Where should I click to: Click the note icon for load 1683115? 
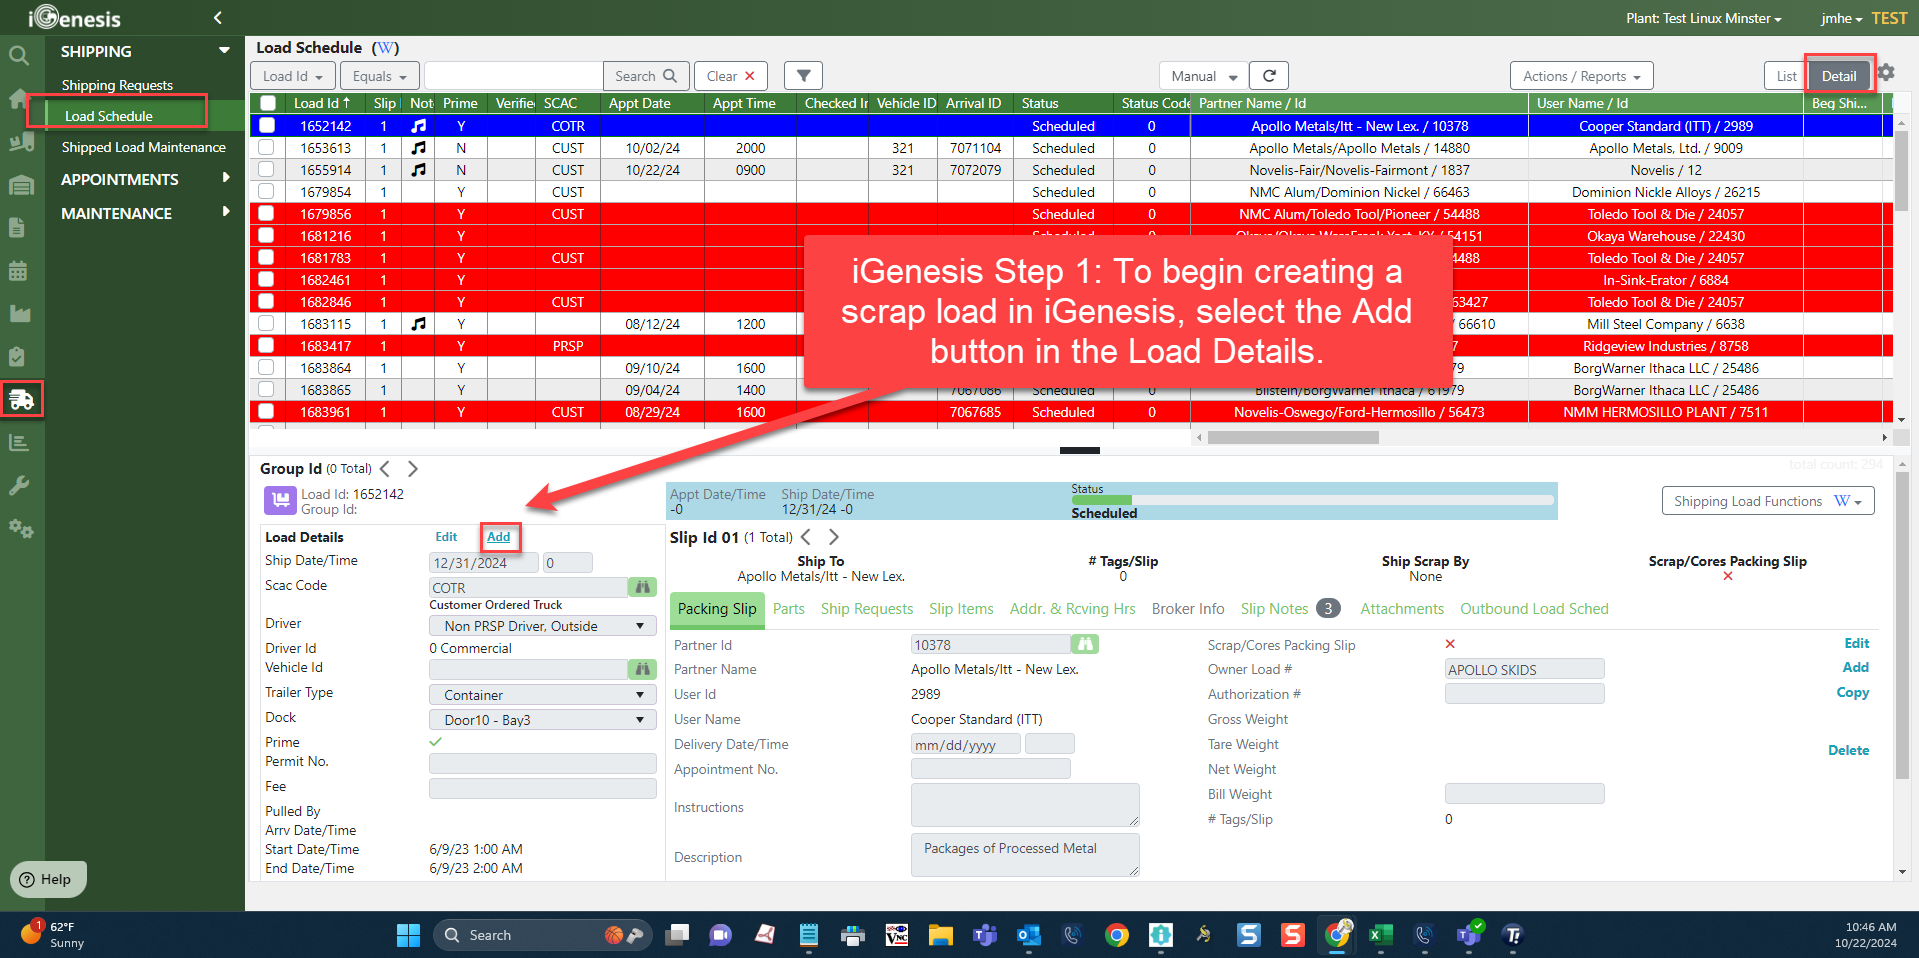419,324
